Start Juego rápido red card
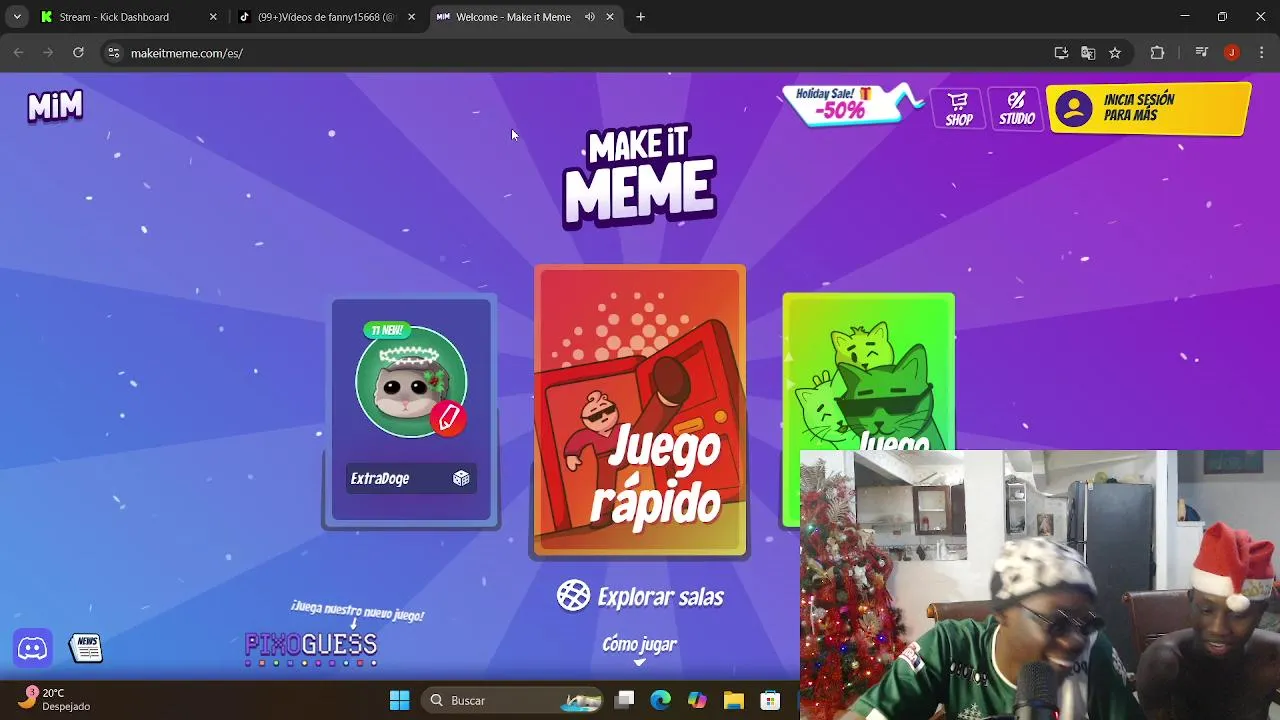1280x720 pixels. tap(640, 410)
